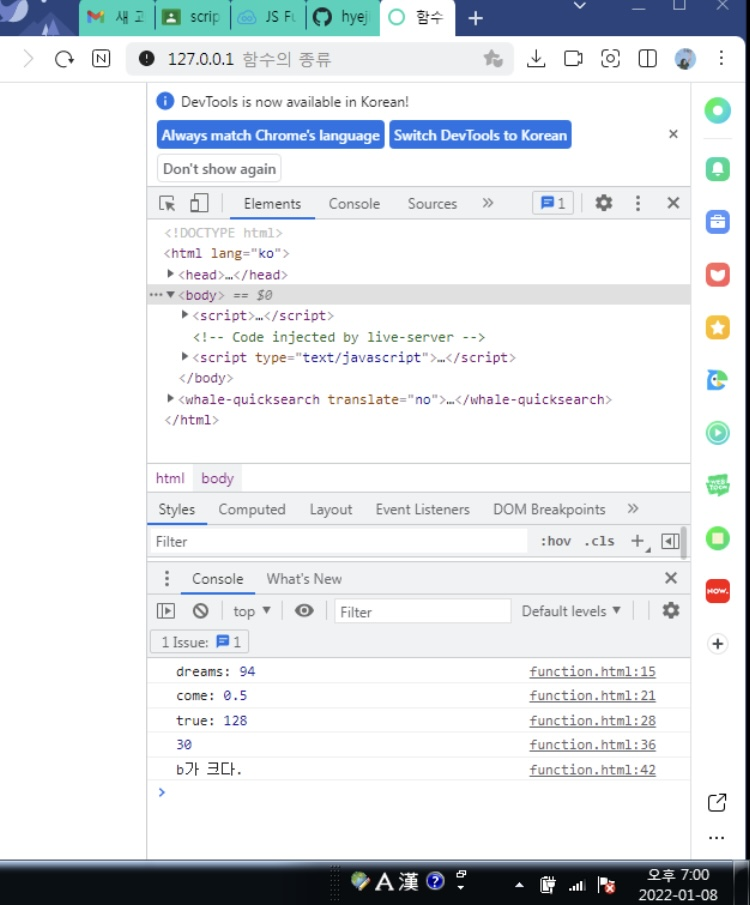Create live expression with the eye icon

pos(304,611)
